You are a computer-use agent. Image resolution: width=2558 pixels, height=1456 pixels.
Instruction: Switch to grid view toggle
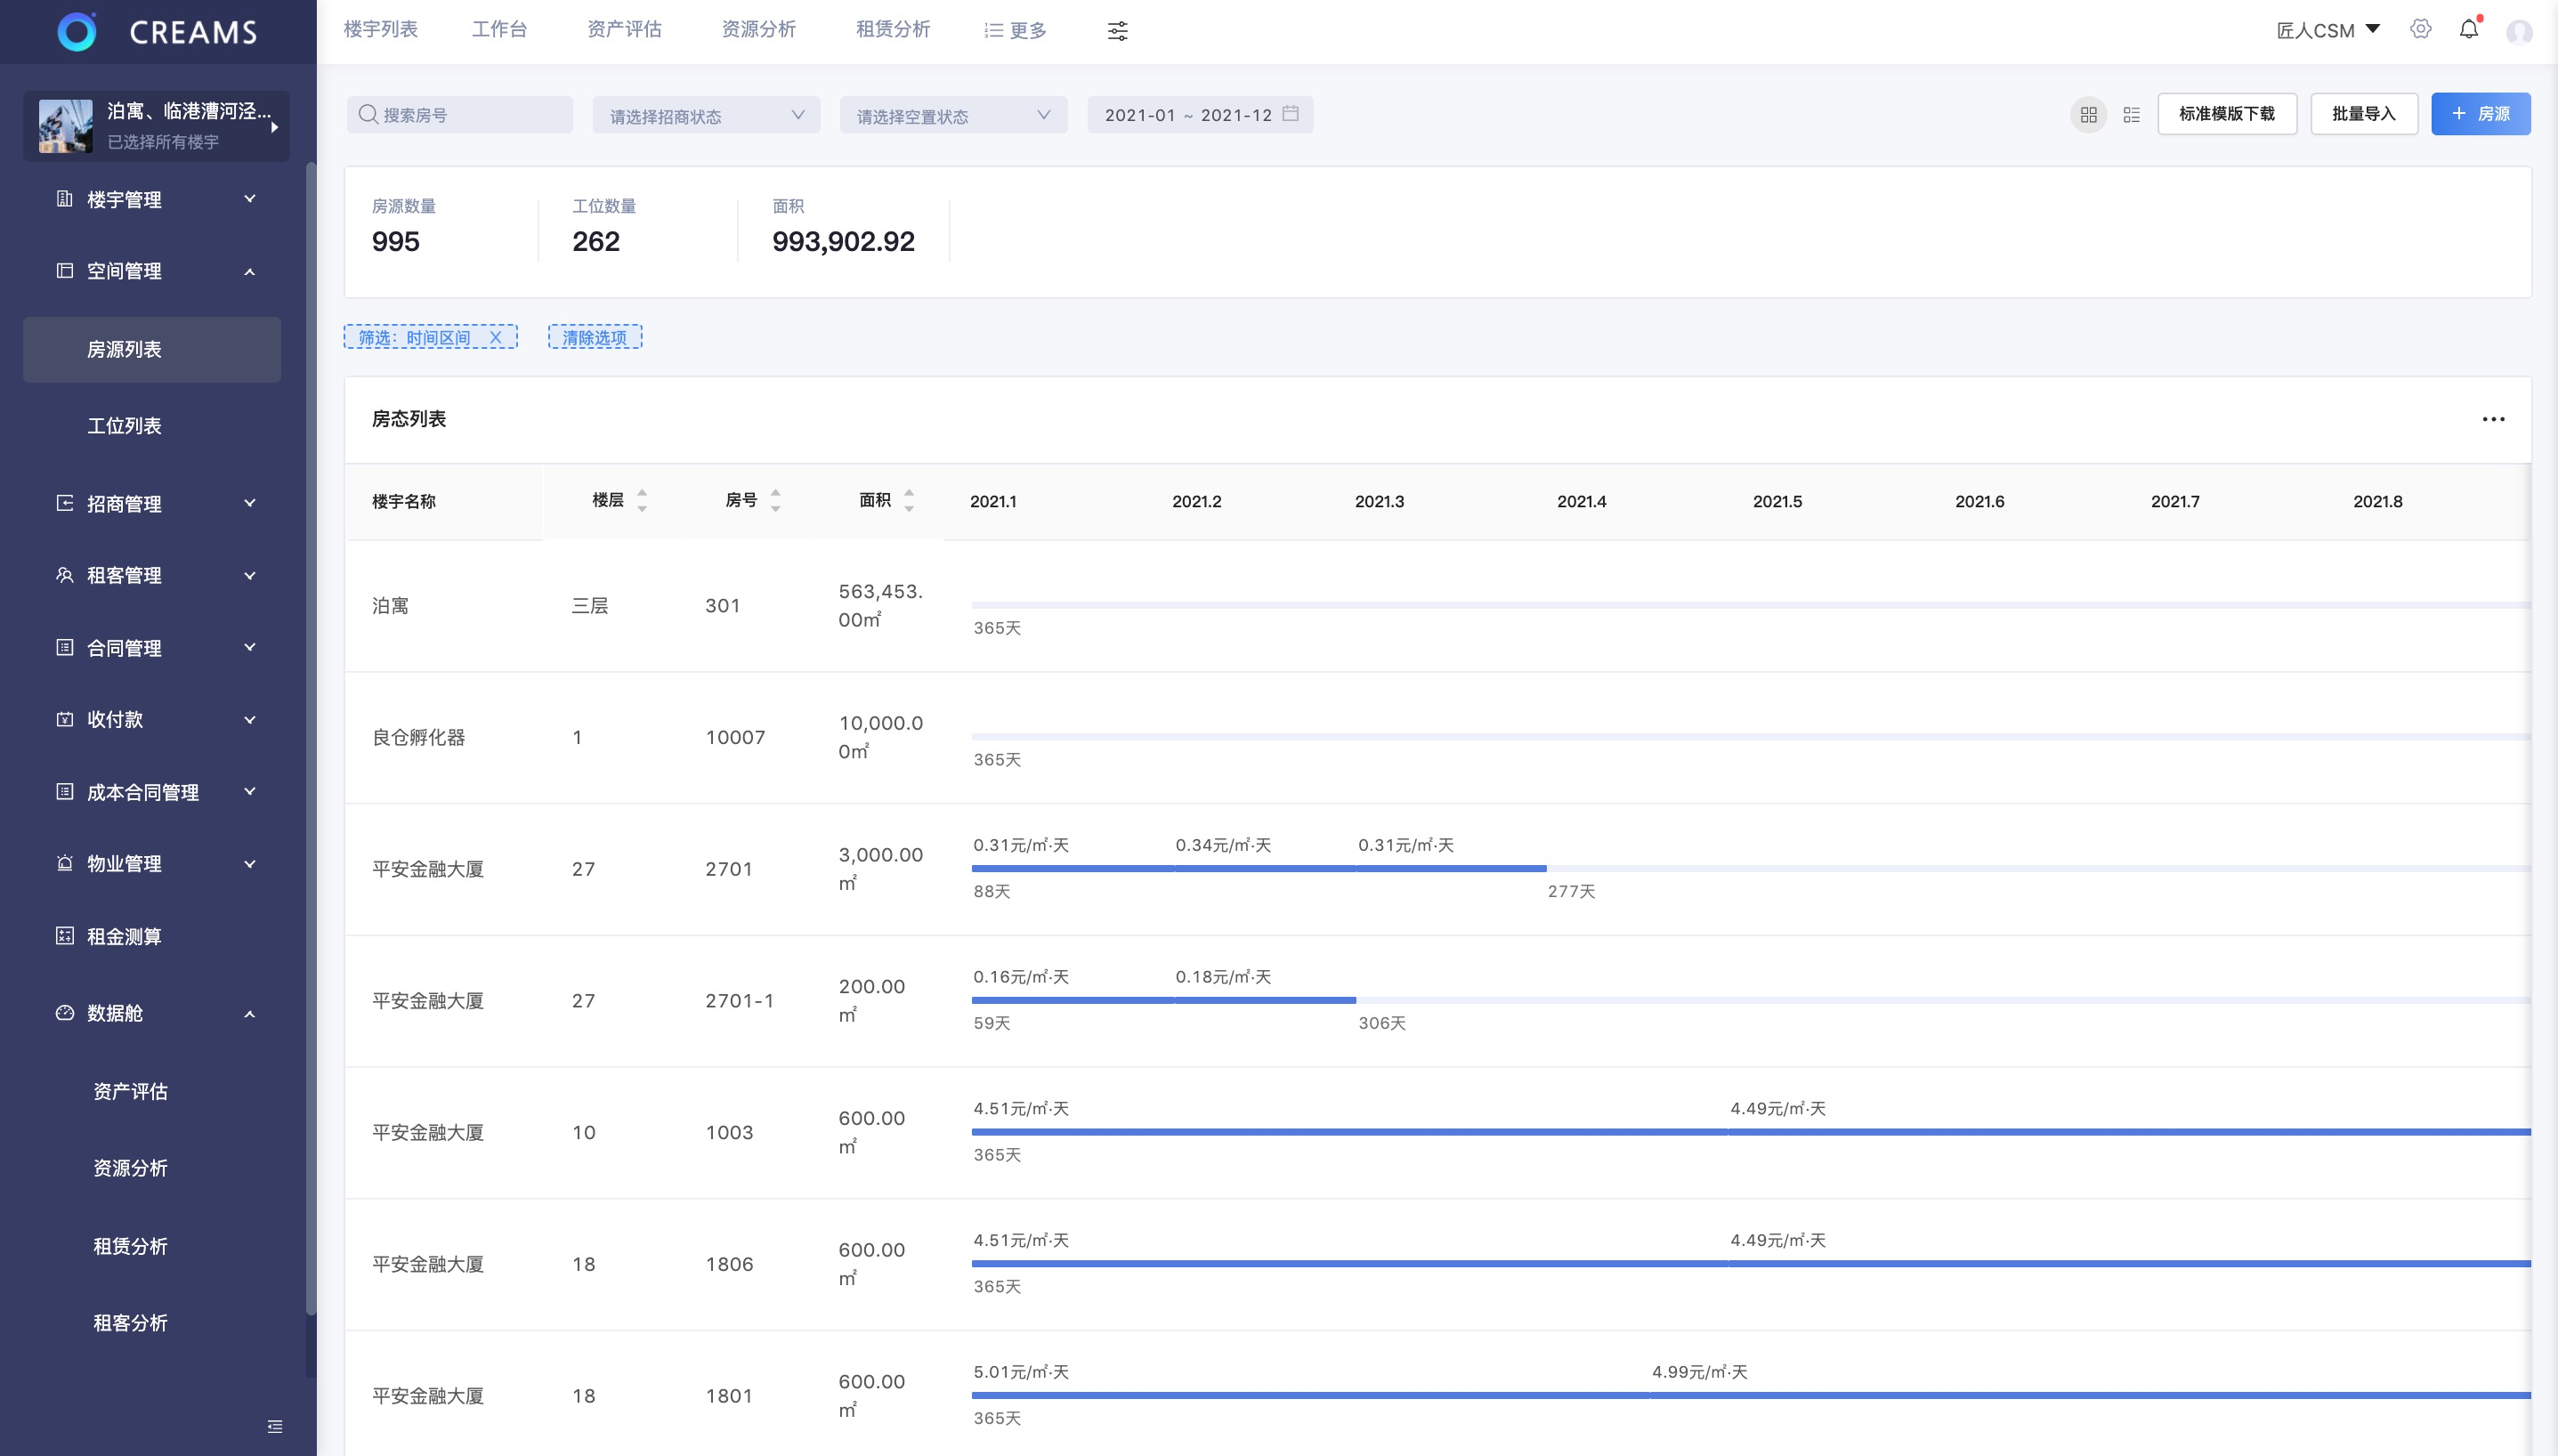2088,115
